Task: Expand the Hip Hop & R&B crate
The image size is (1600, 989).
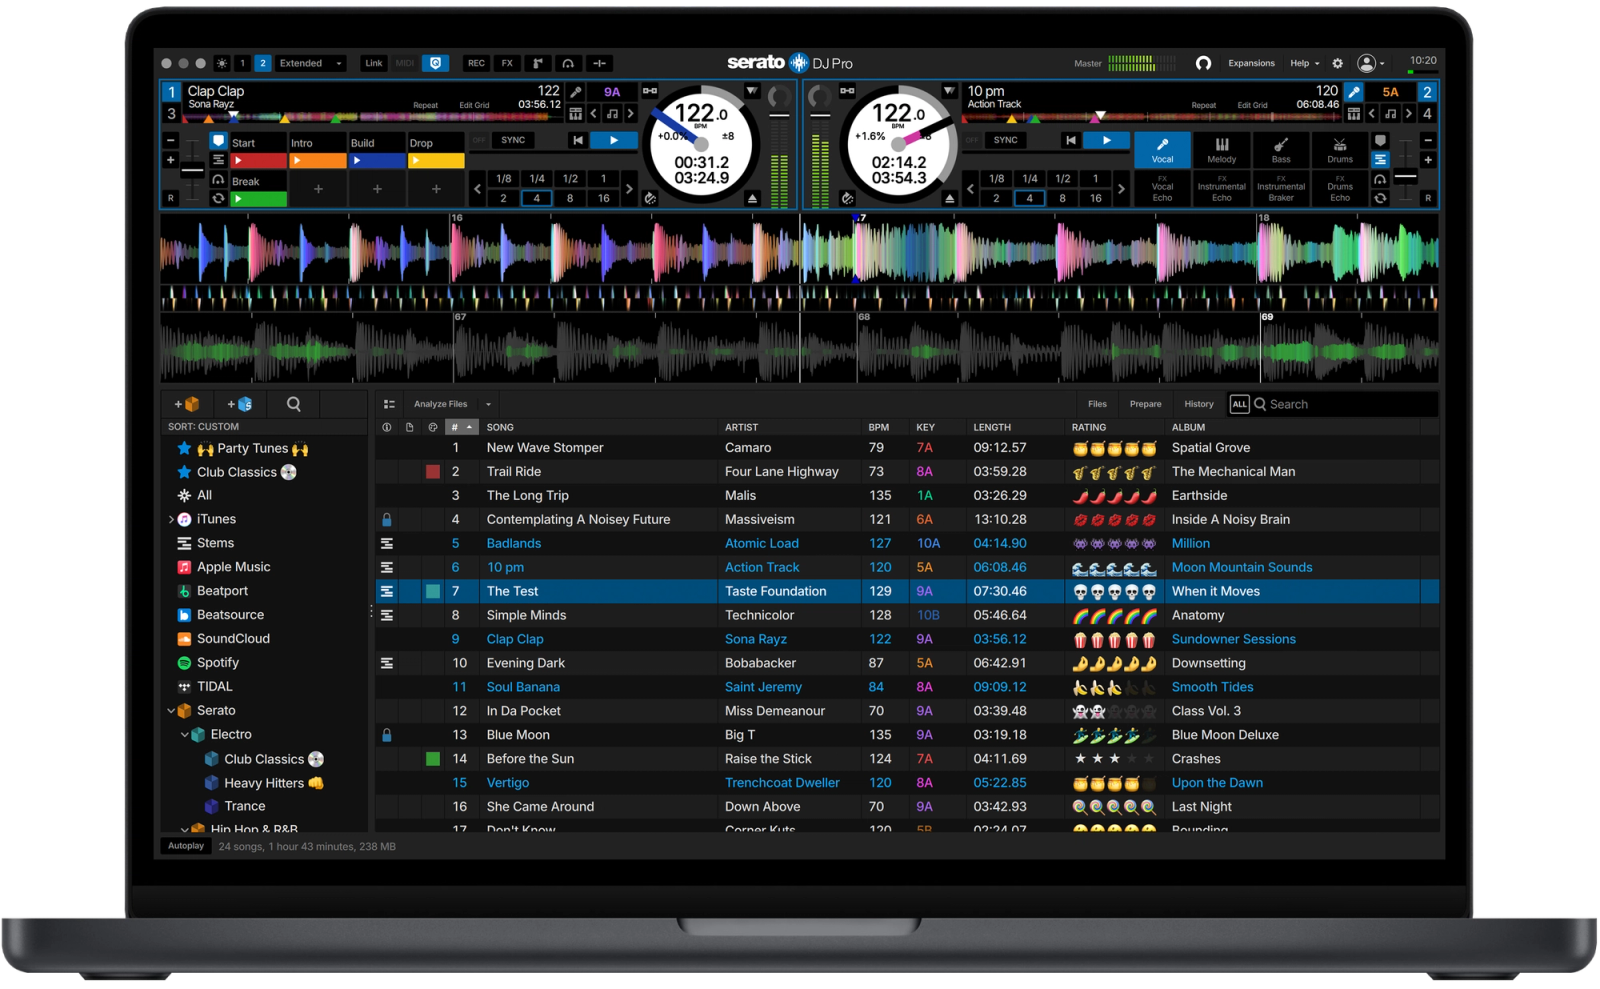Action: point(183,829)
